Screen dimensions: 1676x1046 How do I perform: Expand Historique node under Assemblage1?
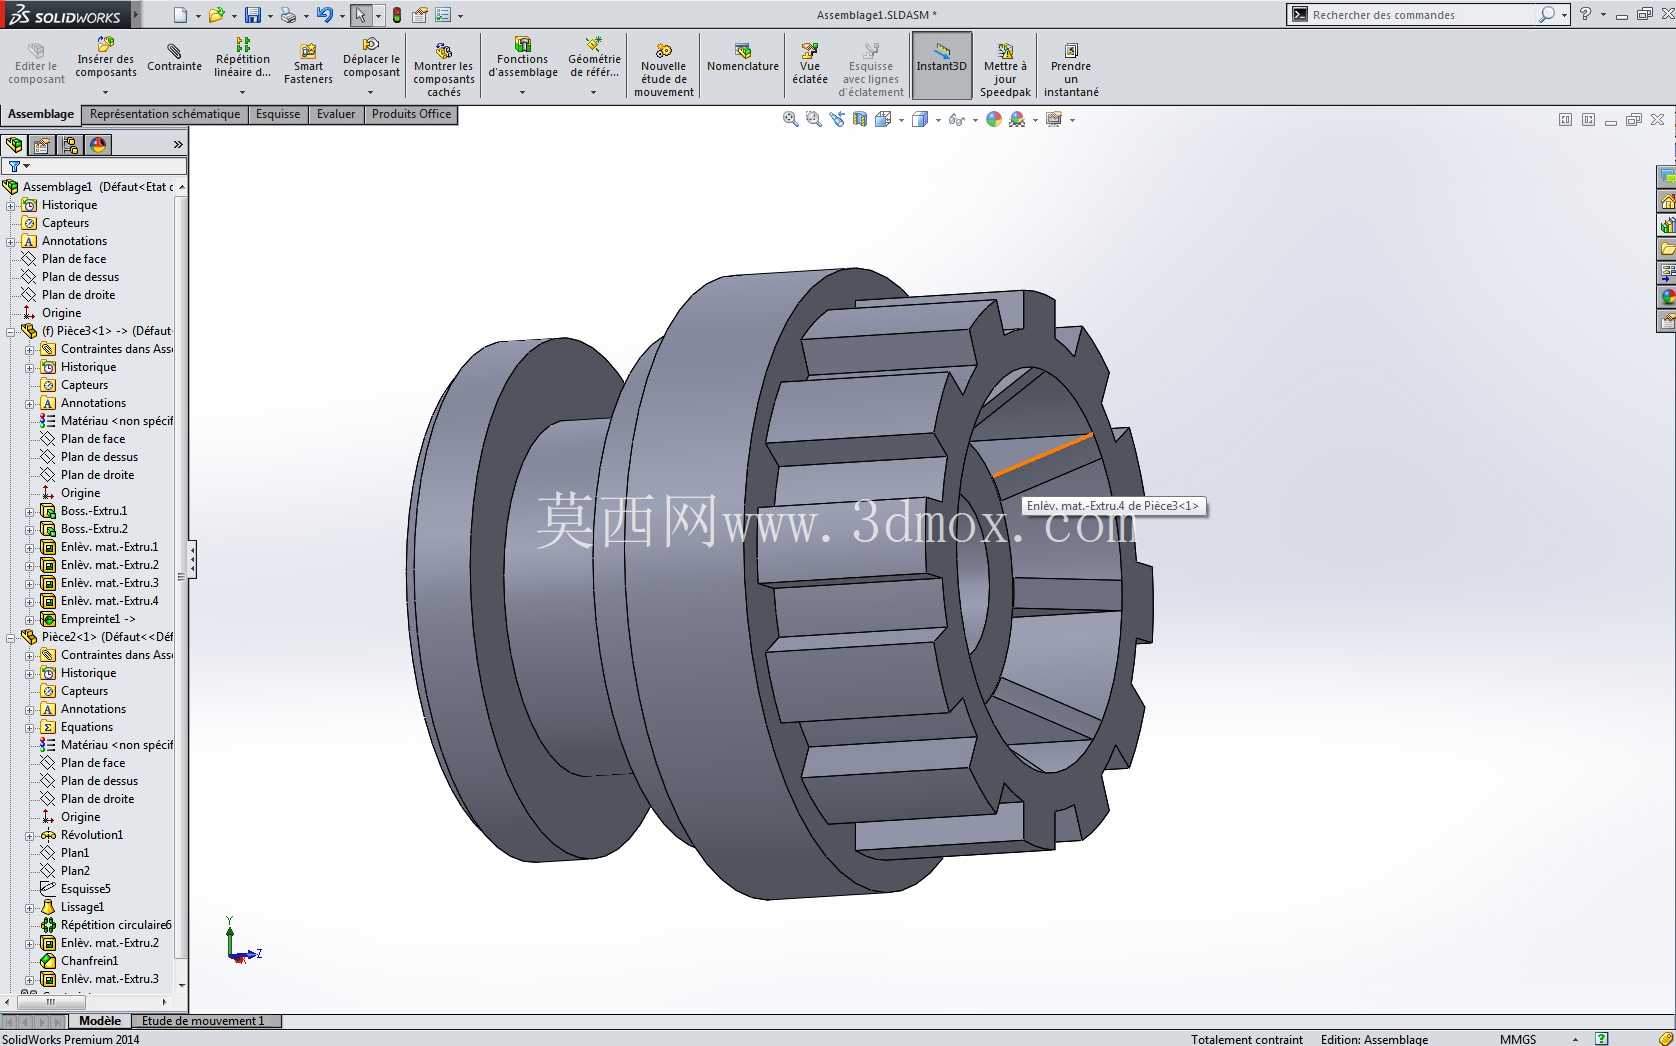click(x=11, y=205)
